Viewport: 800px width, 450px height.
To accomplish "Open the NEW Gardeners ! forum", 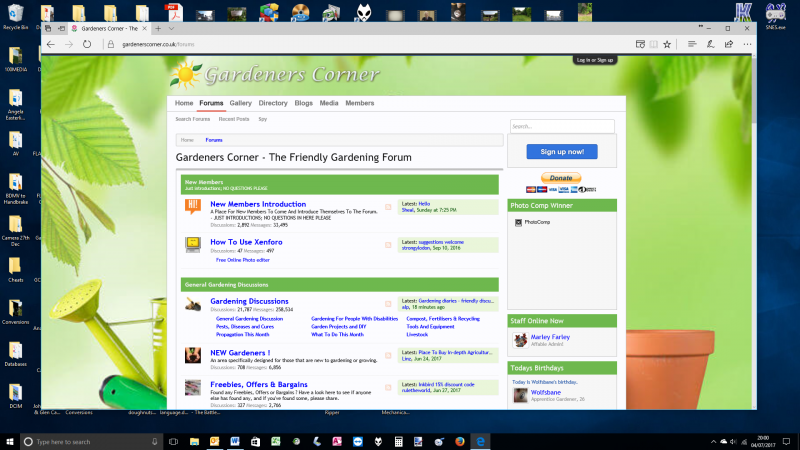I will 240,353.
